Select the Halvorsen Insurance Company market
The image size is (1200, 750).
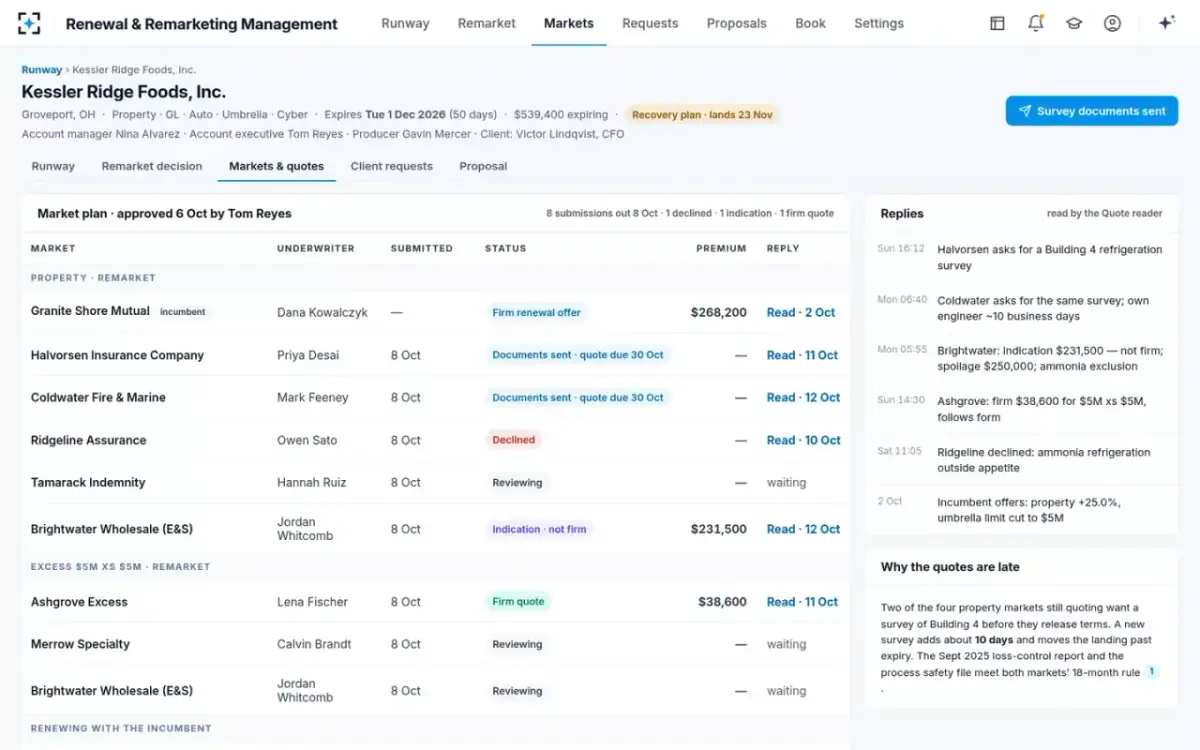click(x=117, y=355)
